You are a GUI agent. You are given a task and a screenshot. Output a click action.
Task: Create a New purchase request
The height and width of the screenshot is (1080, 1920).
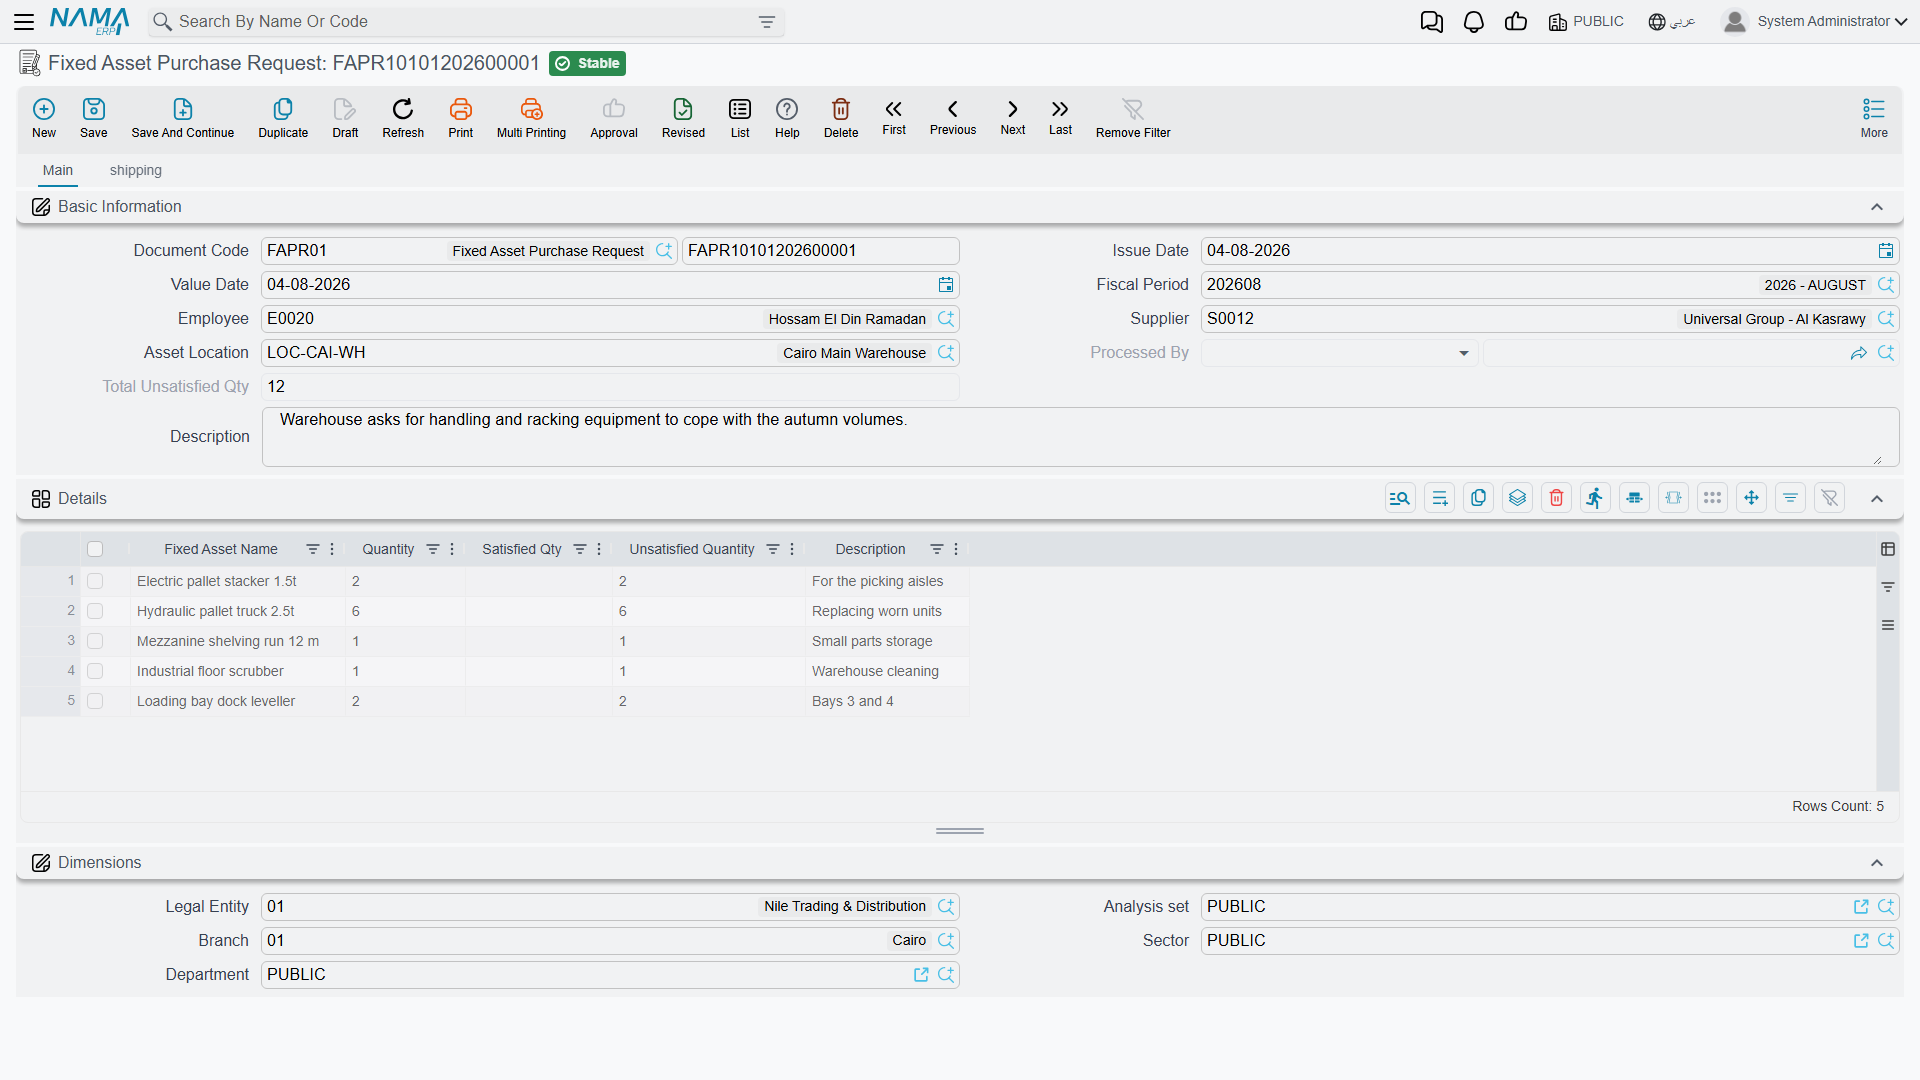click(44, 118)
